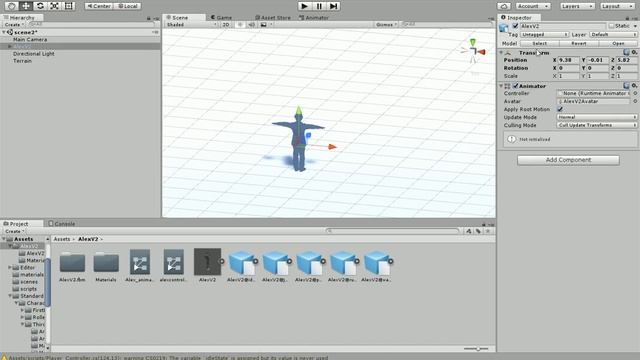The height and width of the screenshot is (360, 640).
Task: Collapse the Transform component
Action: point(501,53)
